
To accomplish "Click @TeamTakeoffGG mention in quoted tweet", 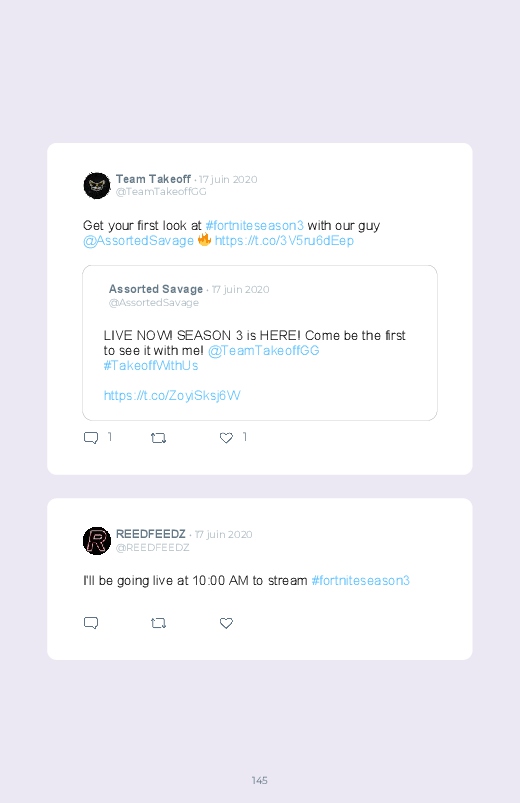I will tap(263, 350).
